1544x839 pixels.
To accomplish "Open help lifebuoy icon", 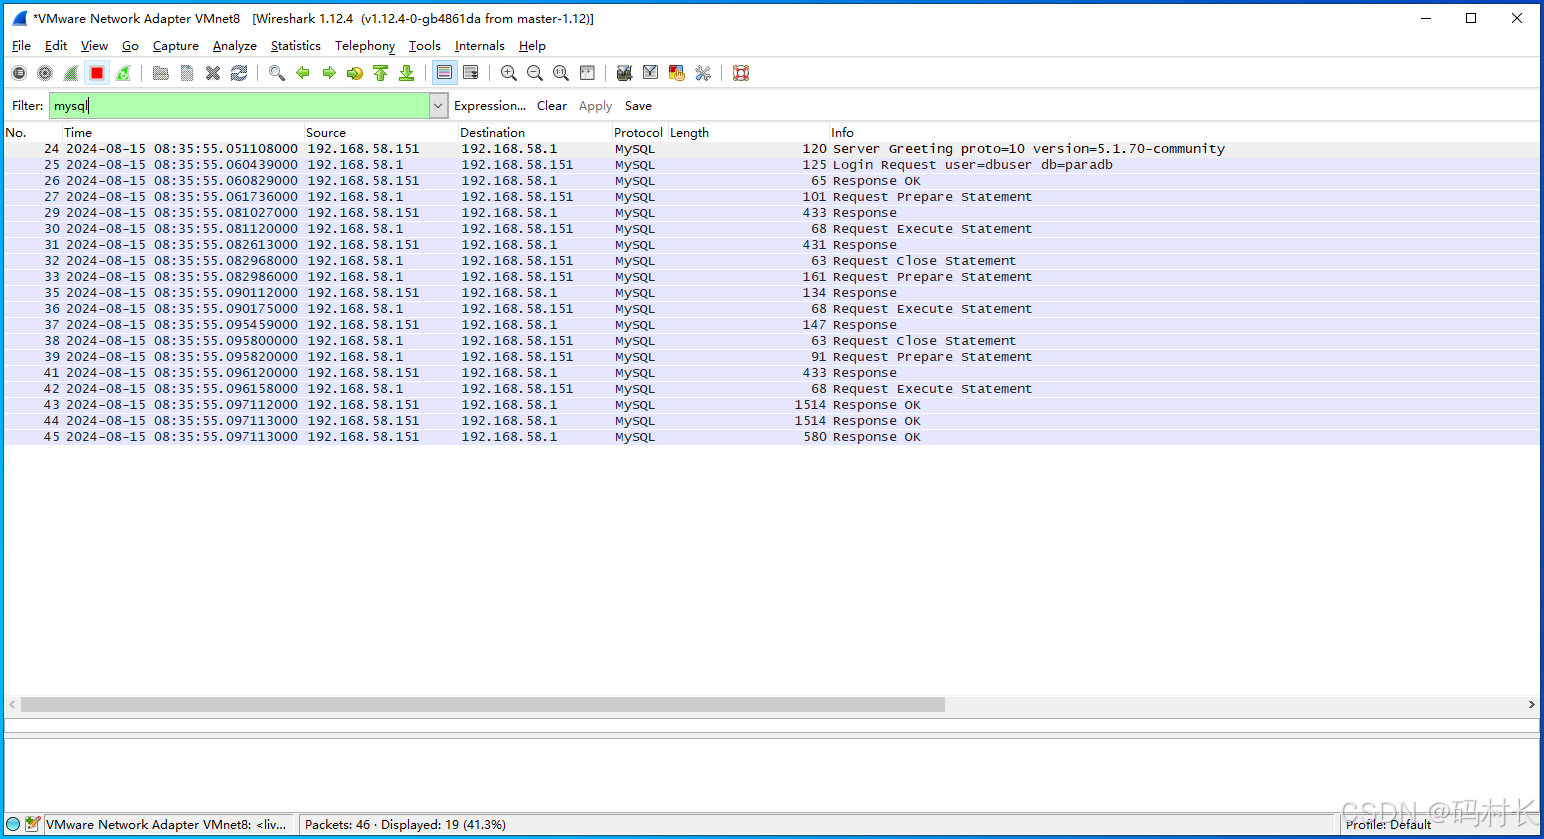I will tap(741, 73).
